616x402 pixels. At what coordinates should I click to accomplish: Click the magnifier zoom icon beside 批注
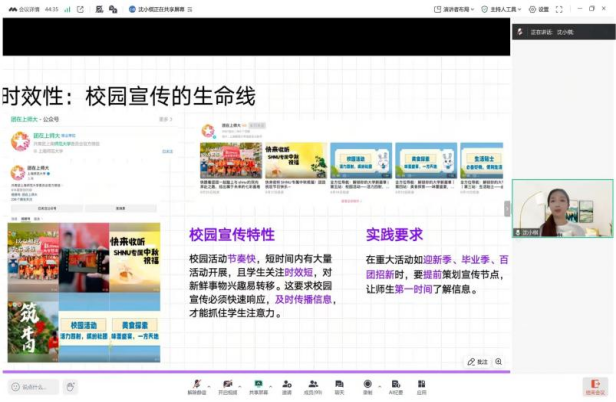[x=499, y=361]
